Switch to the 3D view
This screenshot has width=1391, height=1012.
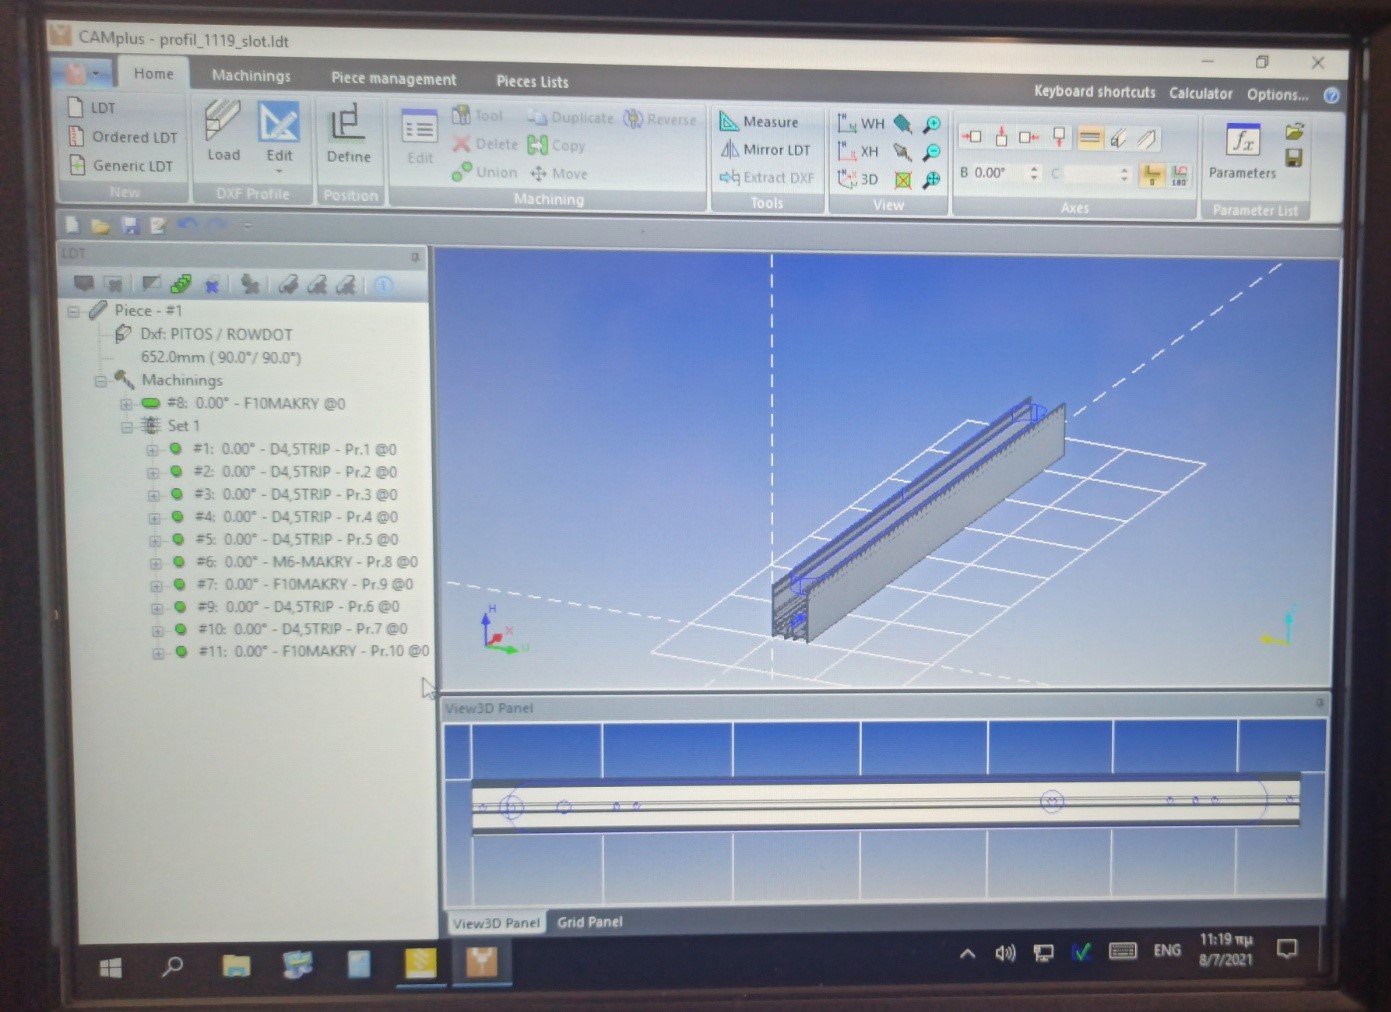point(859,180)
